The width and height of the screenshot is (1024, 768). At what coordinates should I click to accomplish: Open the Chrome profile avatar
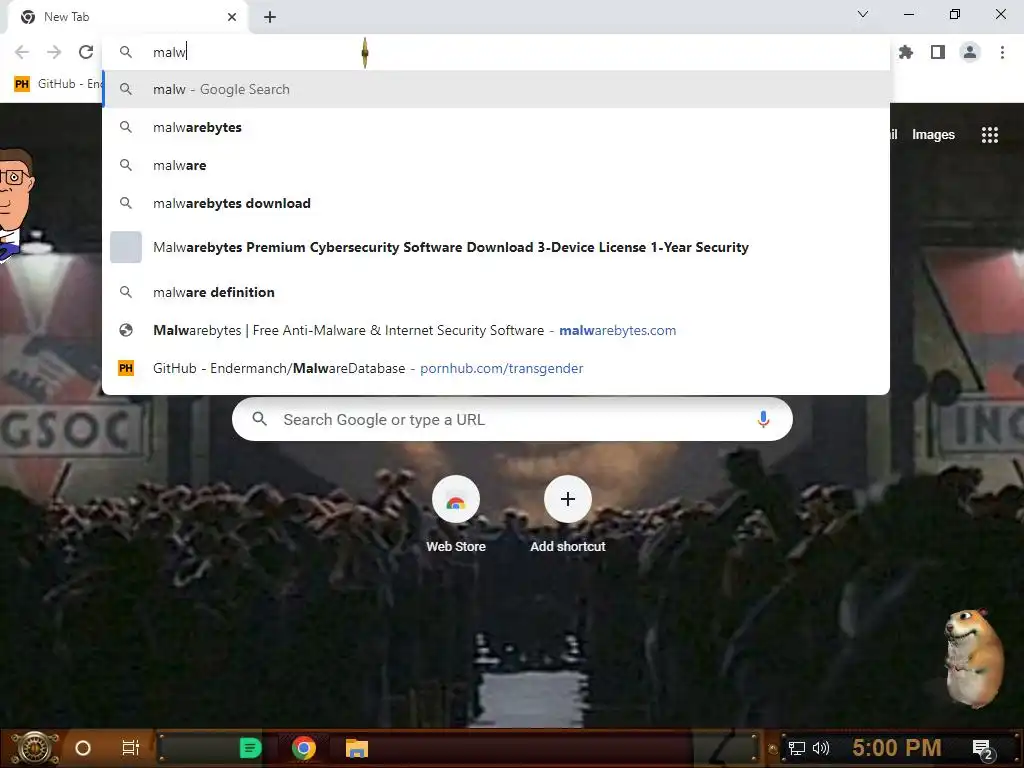pos(970,52)
